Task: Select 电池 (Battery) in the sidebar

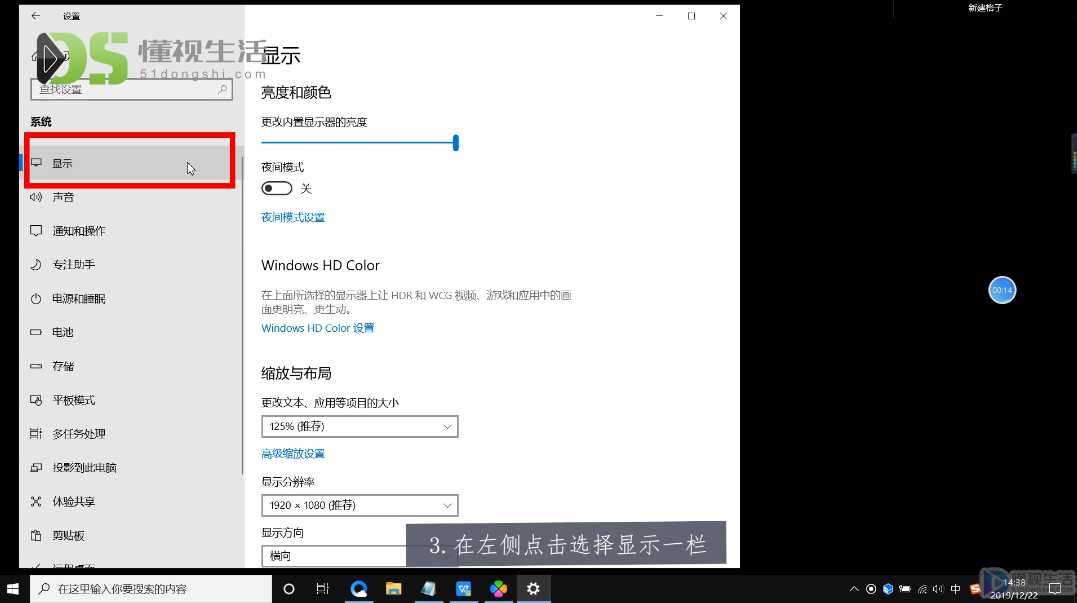Action: point(62,332)
